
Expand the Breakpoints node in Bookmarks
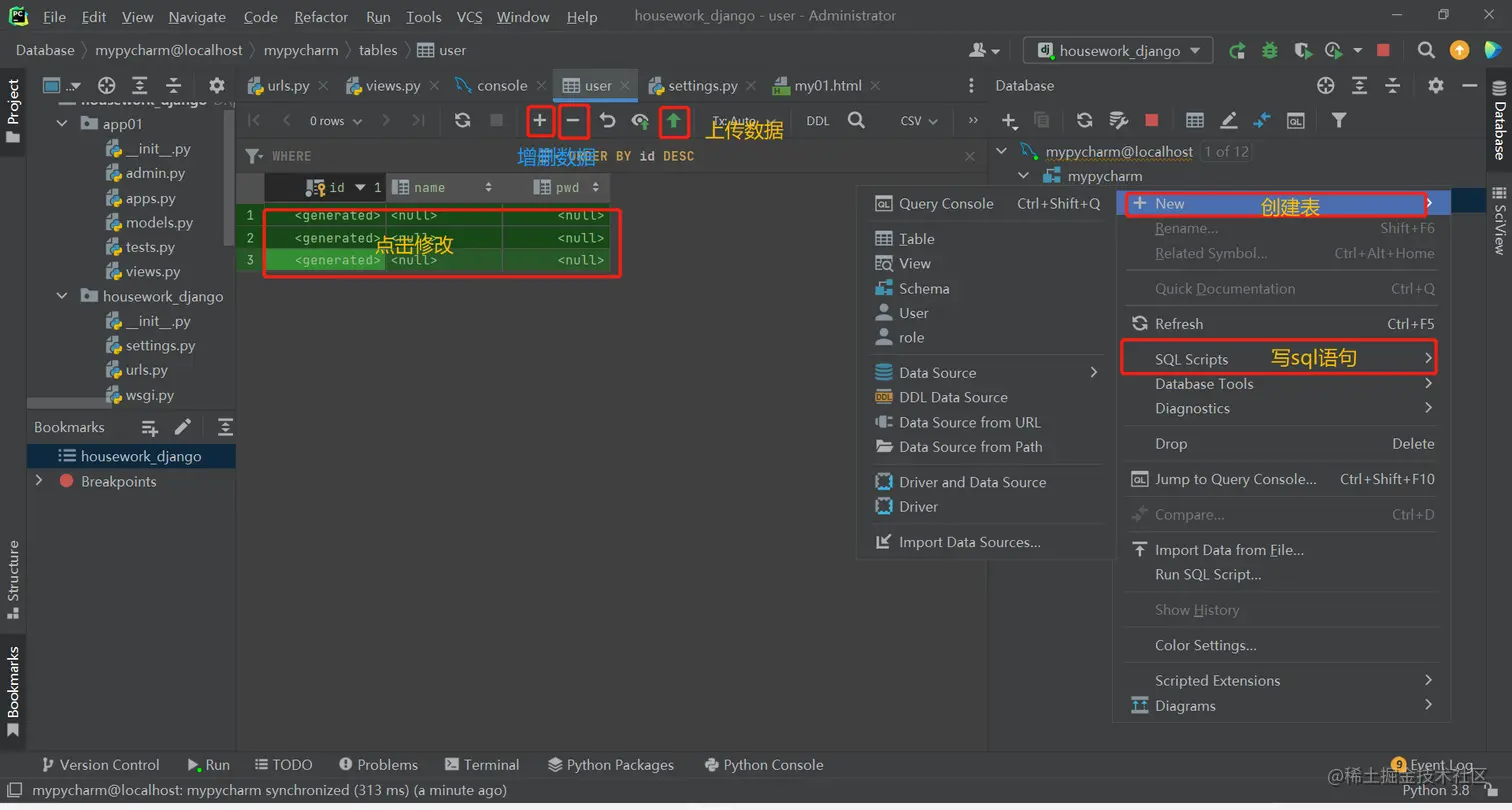click(39, 481)
